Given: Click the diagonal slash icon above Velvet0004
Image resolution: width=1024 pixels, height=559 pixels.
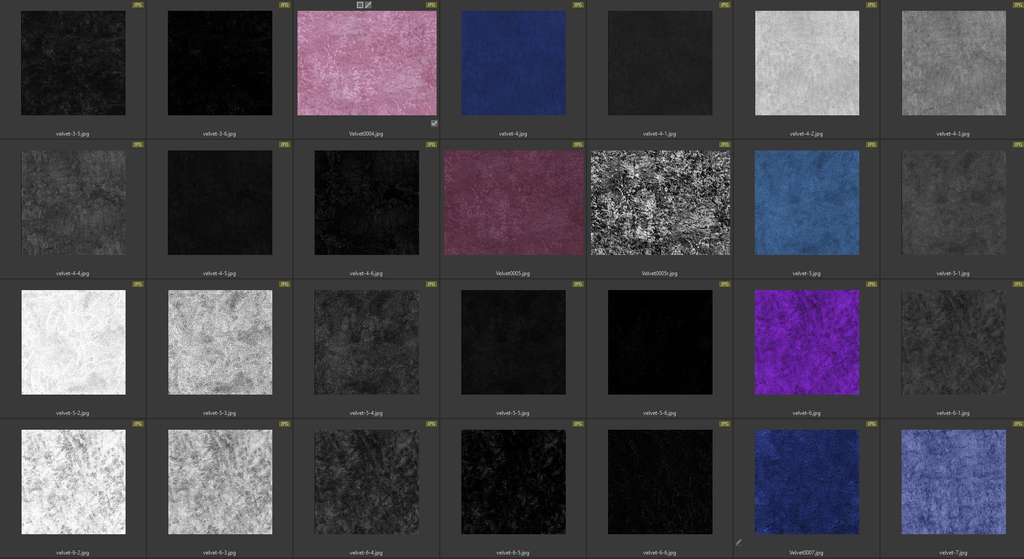Looking at the screenshot, I should coord(368,5).
